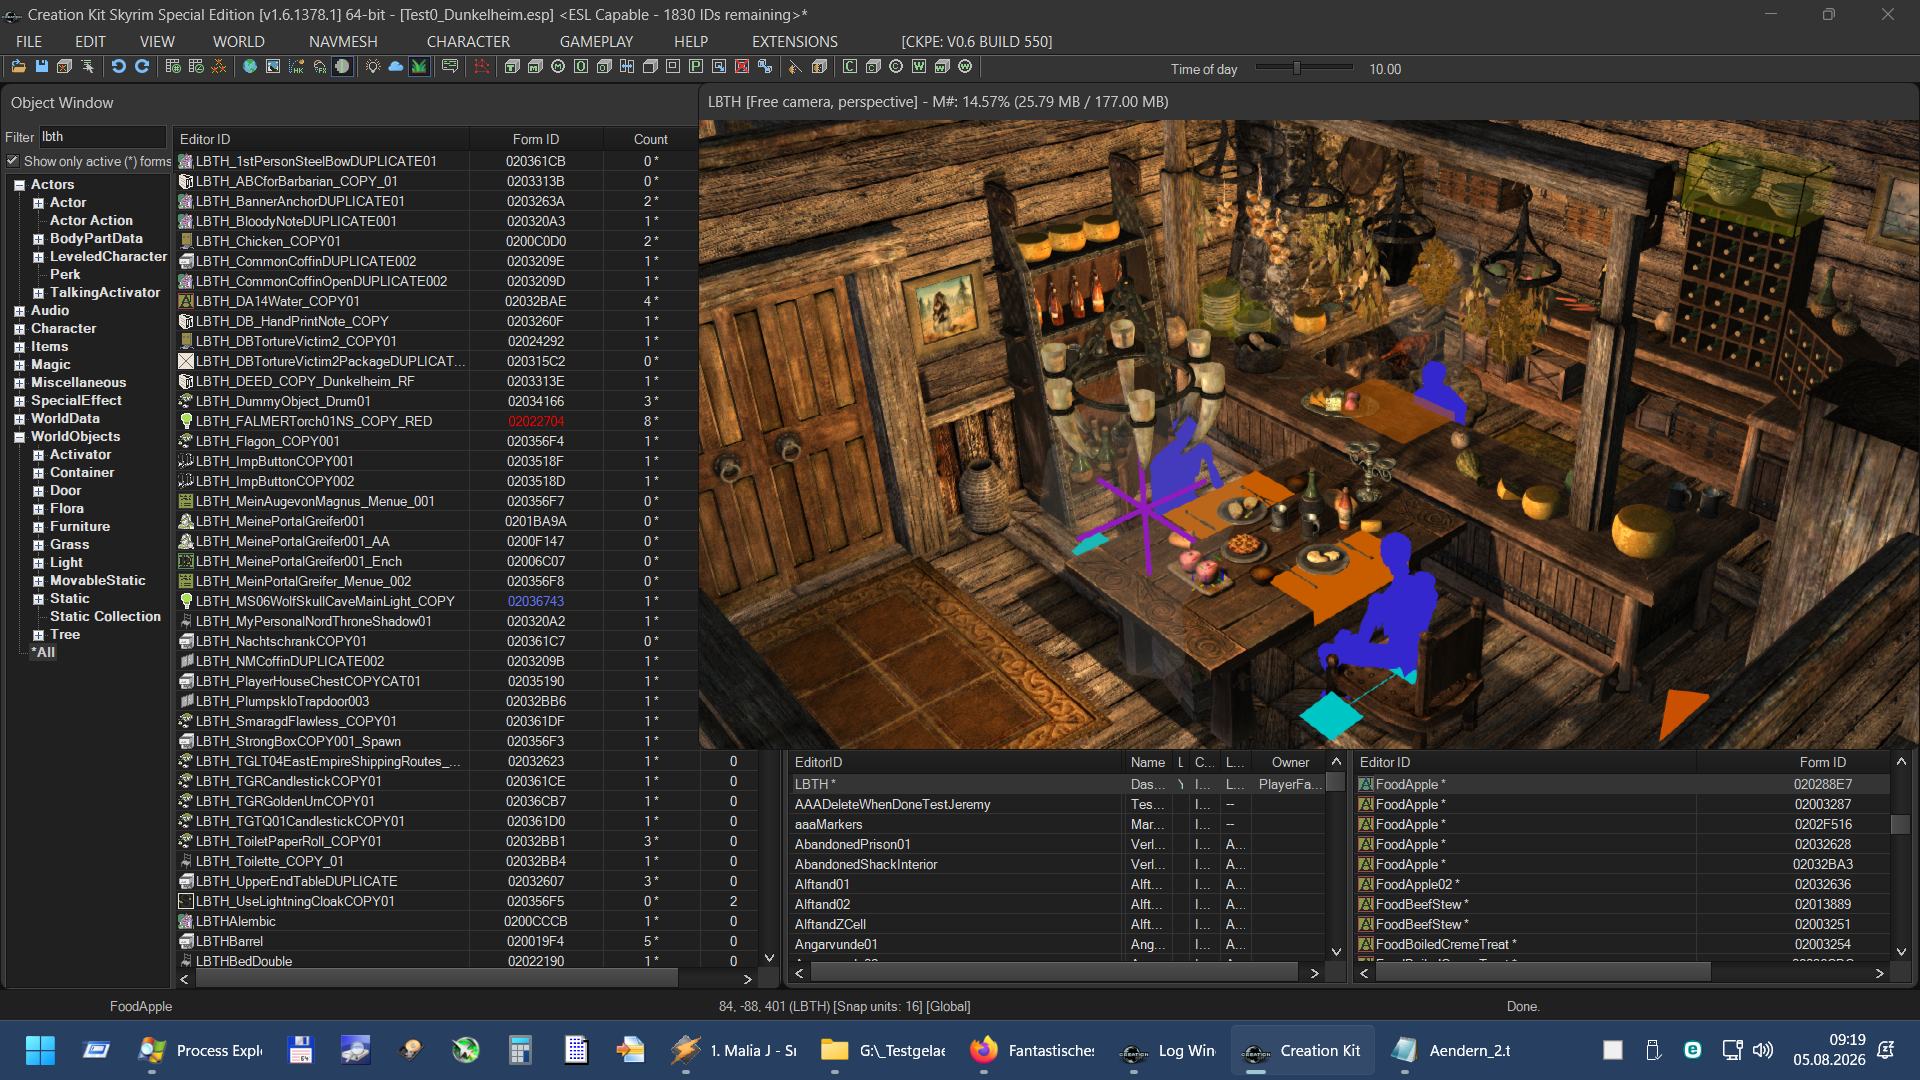Expand the WorldData tree category

point(19,419)
